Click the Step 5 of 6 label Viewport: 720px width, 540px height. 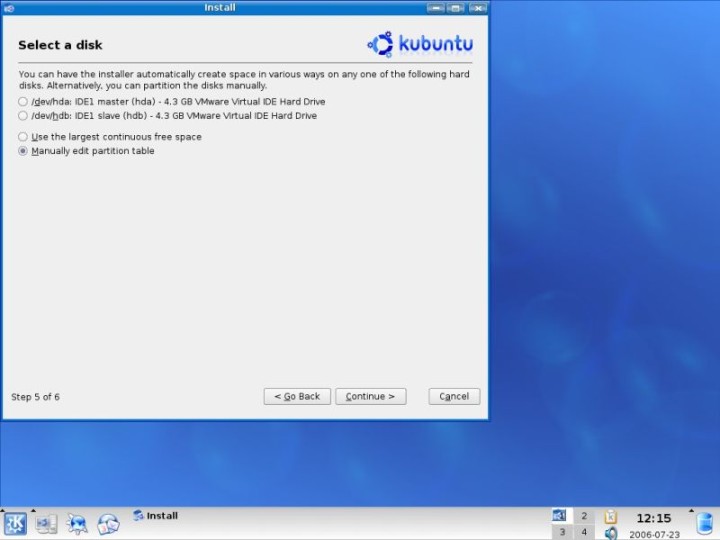point(35,397)
